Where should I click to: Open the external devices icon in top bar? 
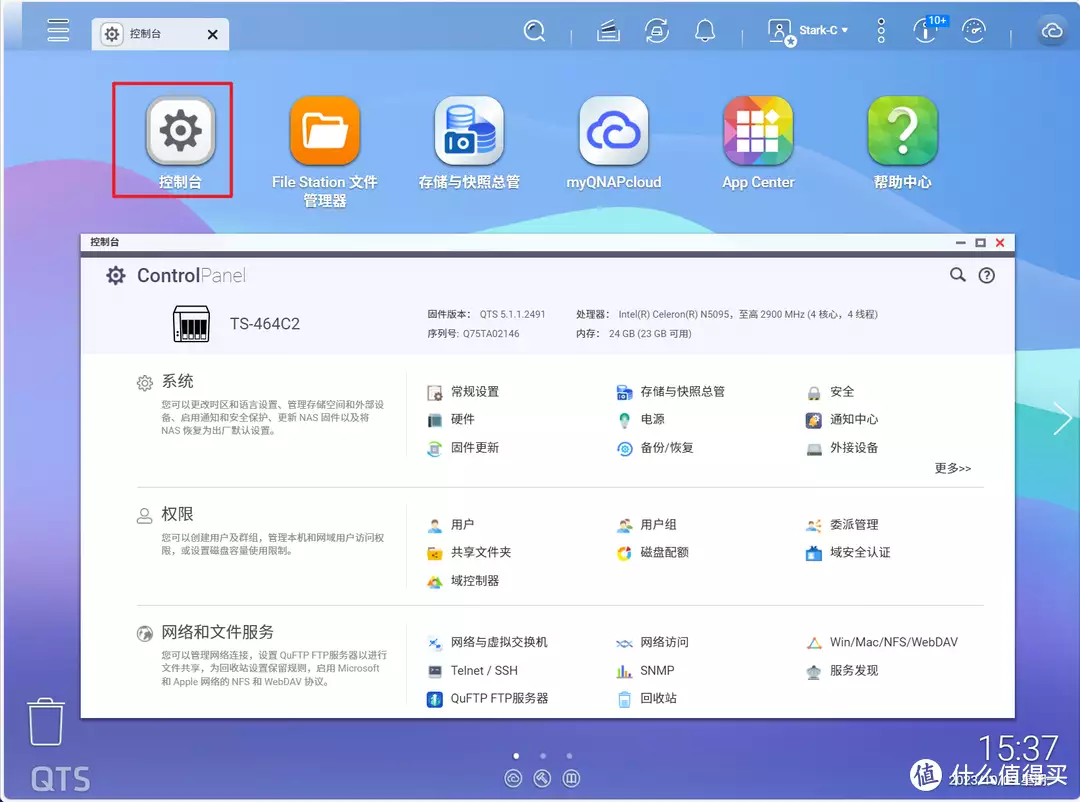coord(656,31)
